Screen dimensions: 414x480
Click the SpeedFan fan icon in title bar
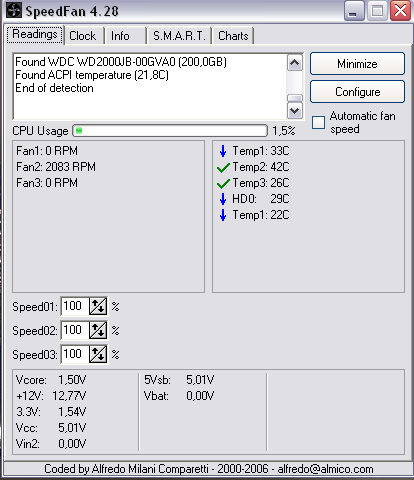[14, 11]
